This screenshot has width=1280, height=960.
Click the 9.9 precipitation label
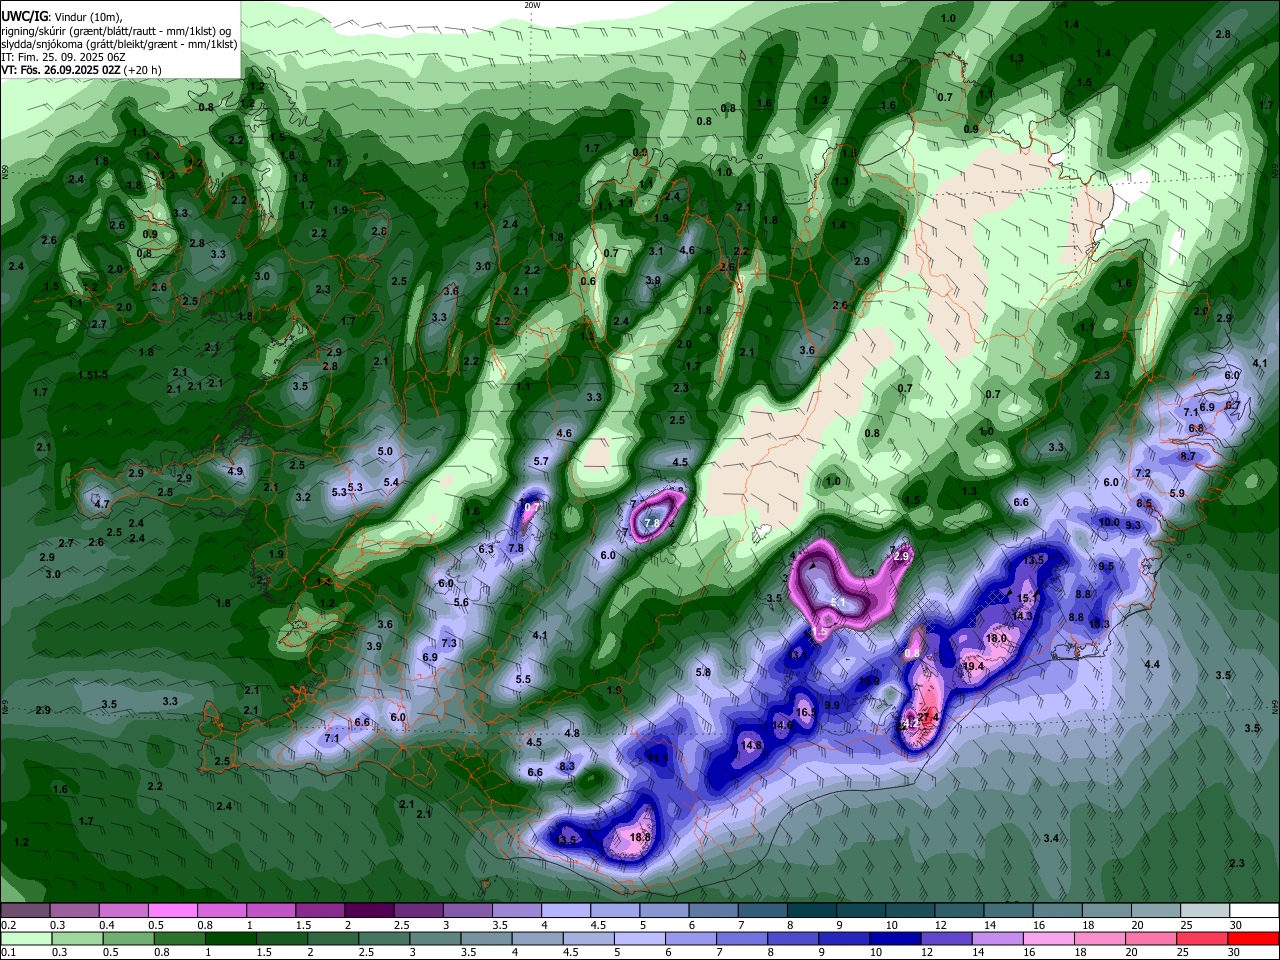point(831,705)
